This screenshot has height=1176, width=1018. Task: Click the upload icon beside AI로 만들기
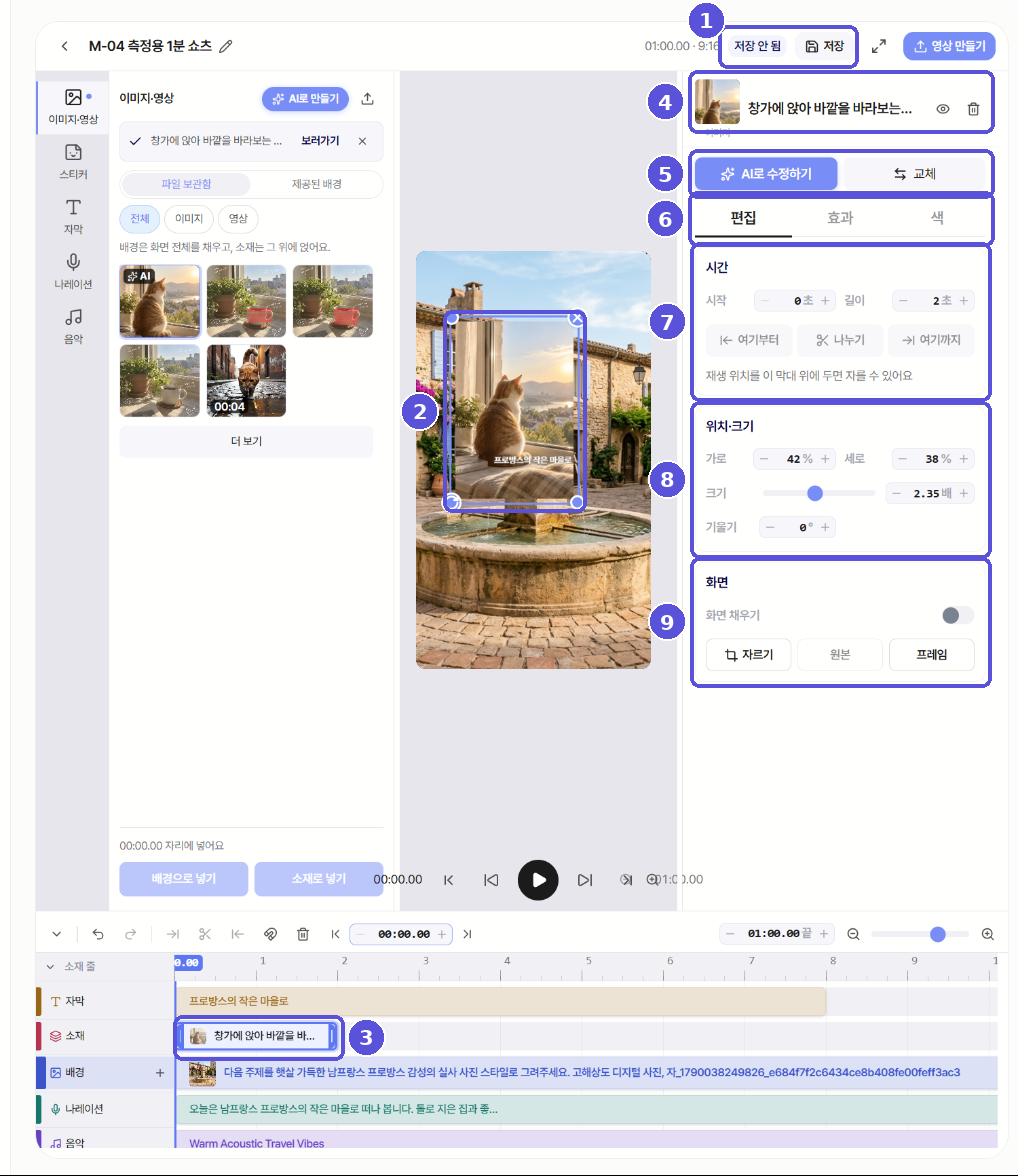(368, 99)
